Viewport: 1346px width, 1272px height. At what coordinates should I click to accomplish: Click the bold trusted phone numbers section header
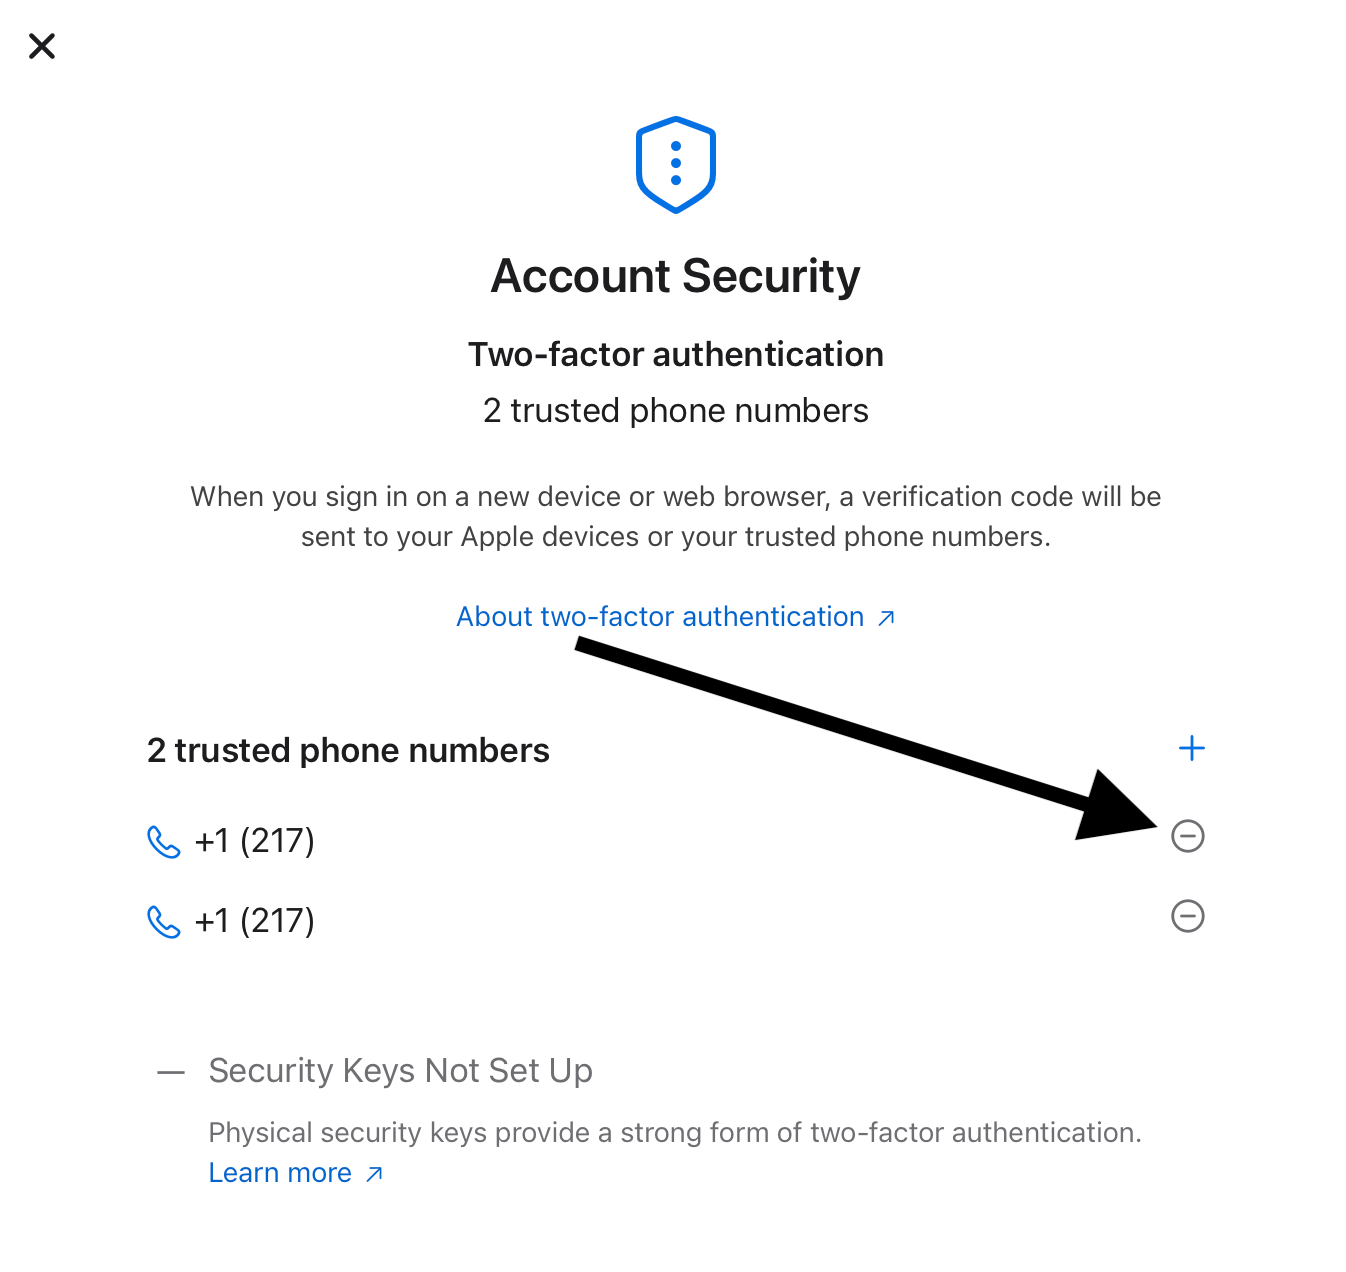pyautogui.click(x=348, y=751)
